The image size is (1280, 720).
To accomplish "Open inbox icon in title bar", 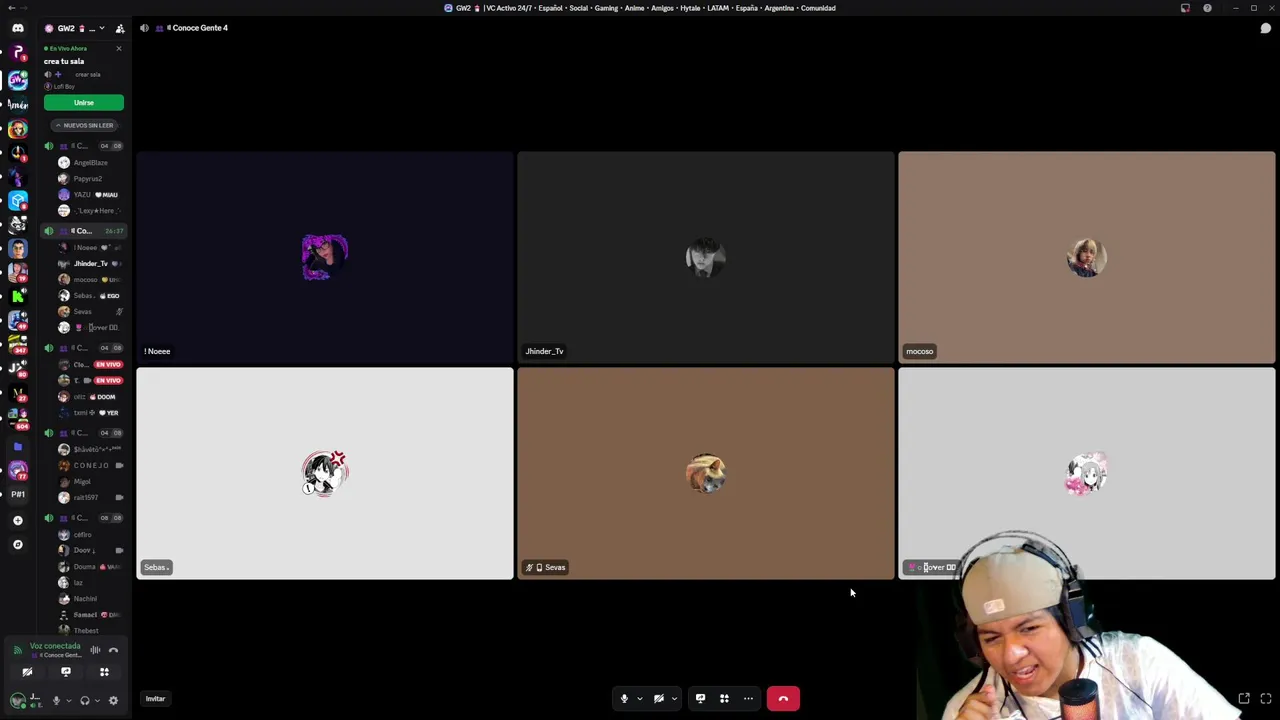I will tap(1185, 8).
